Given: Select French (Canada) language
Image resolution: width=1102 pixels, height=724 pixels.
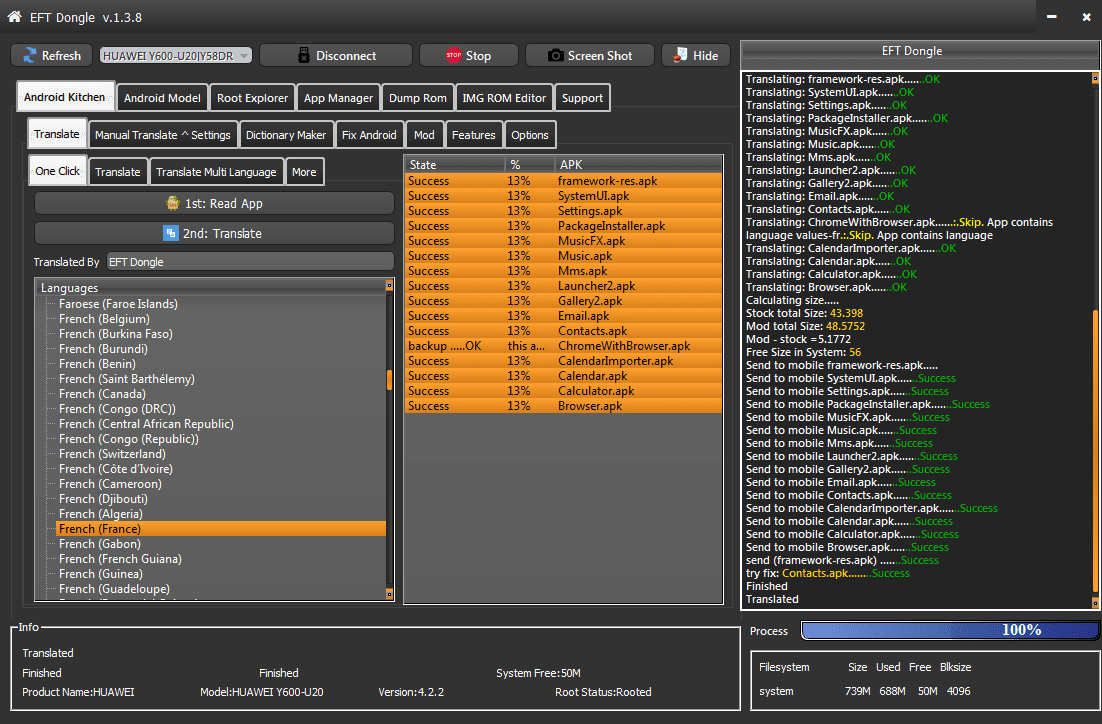Looking at the screenshot, I should 102,394.
